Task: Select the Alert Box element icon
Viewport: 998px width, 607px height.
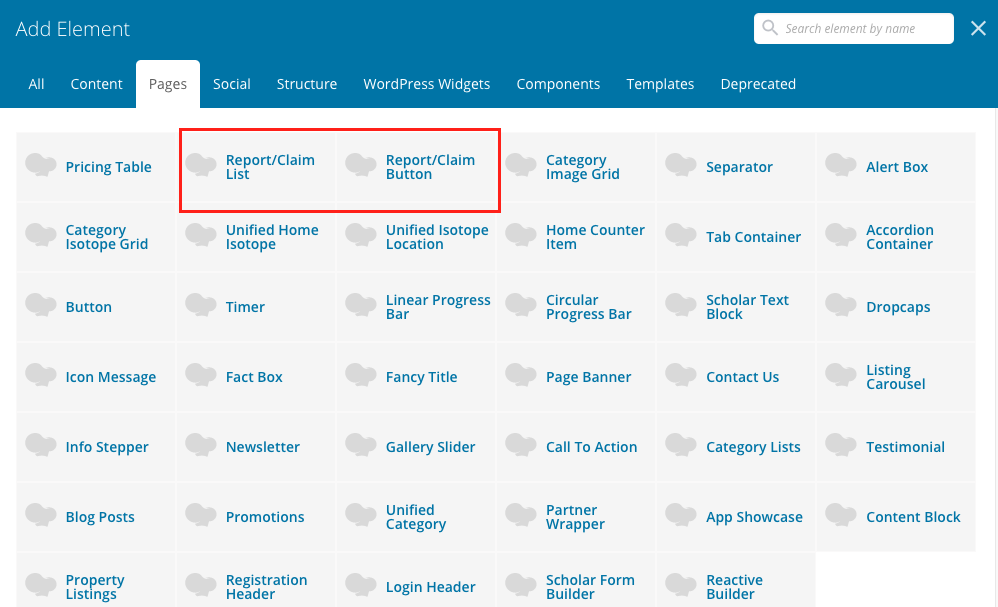Action: (841, 166)
